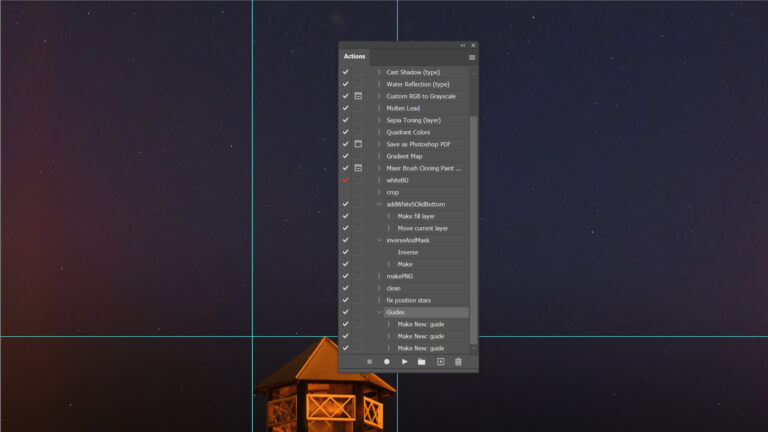Select the clean action name

[393, 288]
